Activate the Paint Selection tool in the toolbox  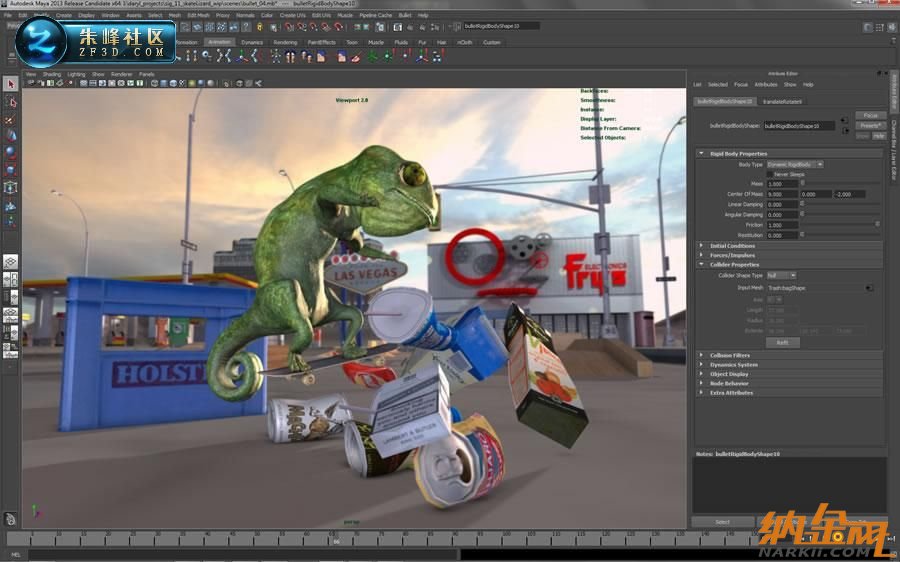tap(10, 119)
